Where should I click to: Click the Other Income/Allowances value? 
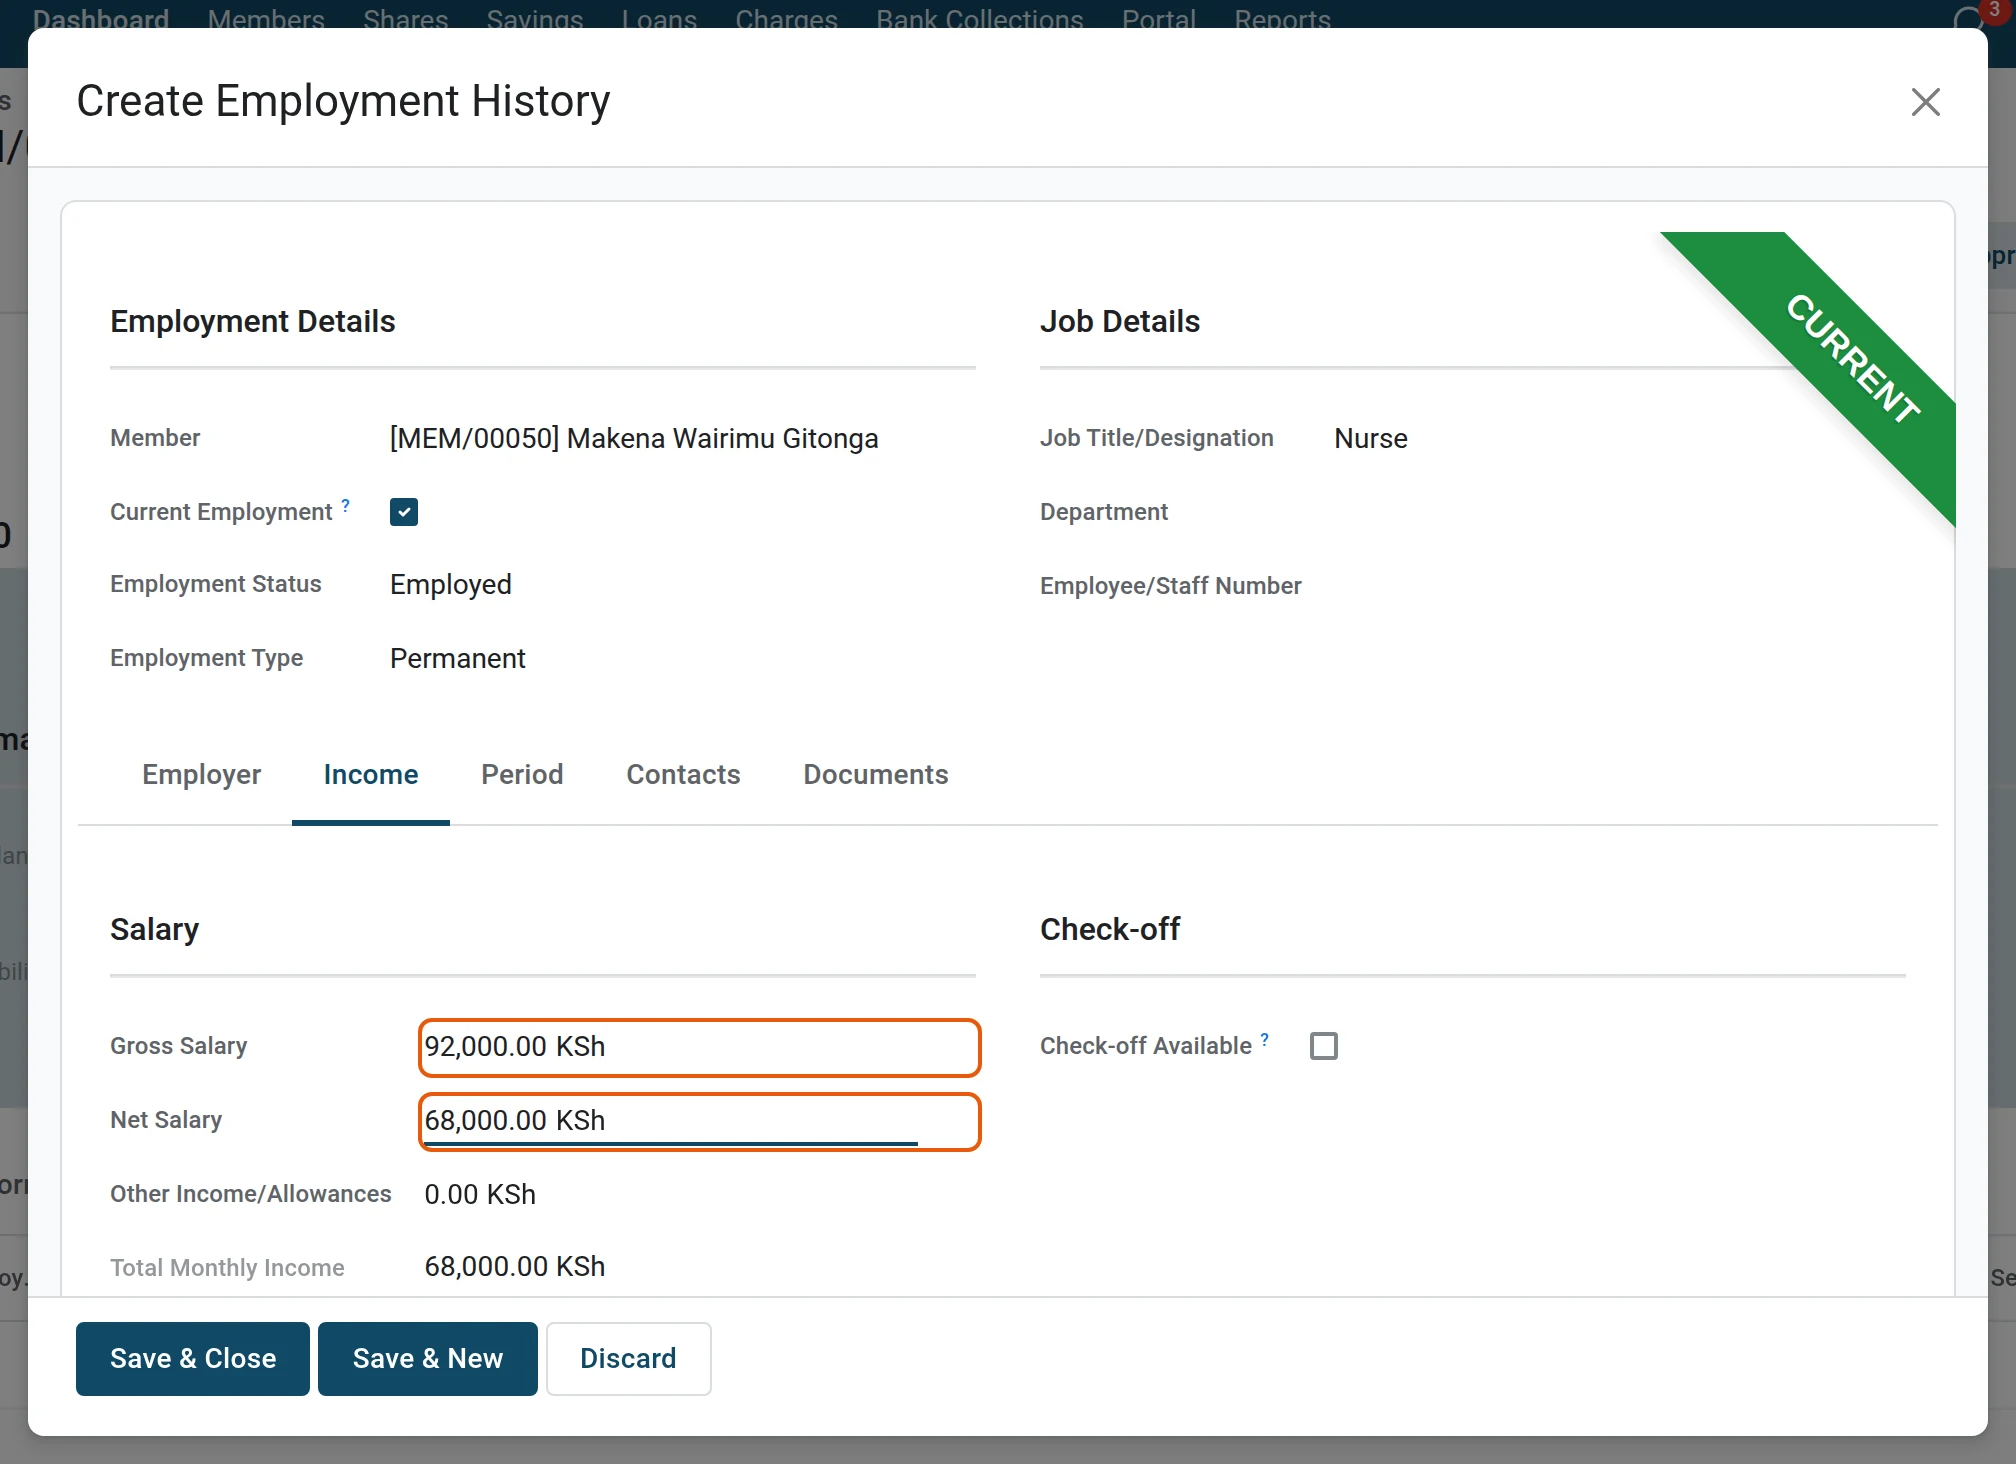click(480, 1195)
